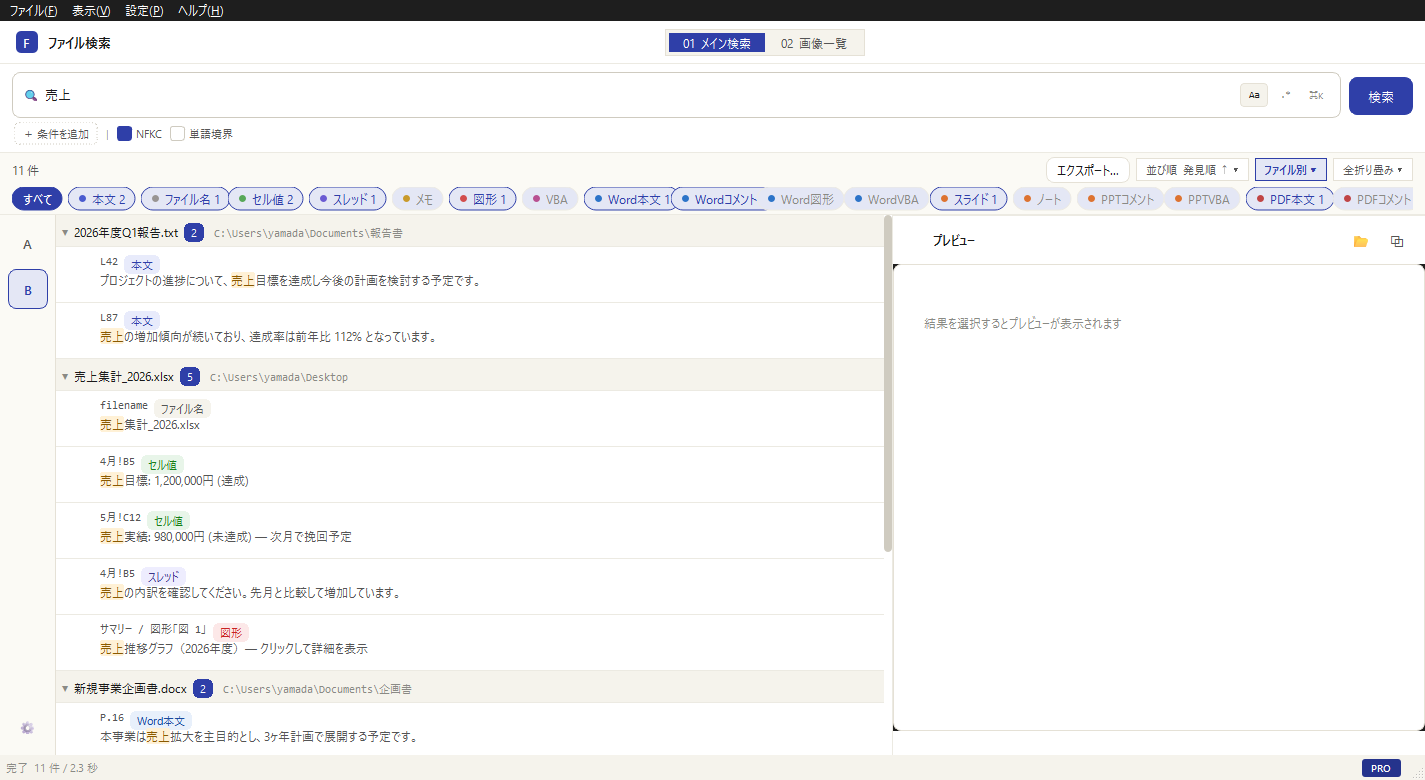Collapse the 新規事業企画書.docx group
The height and width of the screenshot is (780, 1425).
(x=65, y=689)
